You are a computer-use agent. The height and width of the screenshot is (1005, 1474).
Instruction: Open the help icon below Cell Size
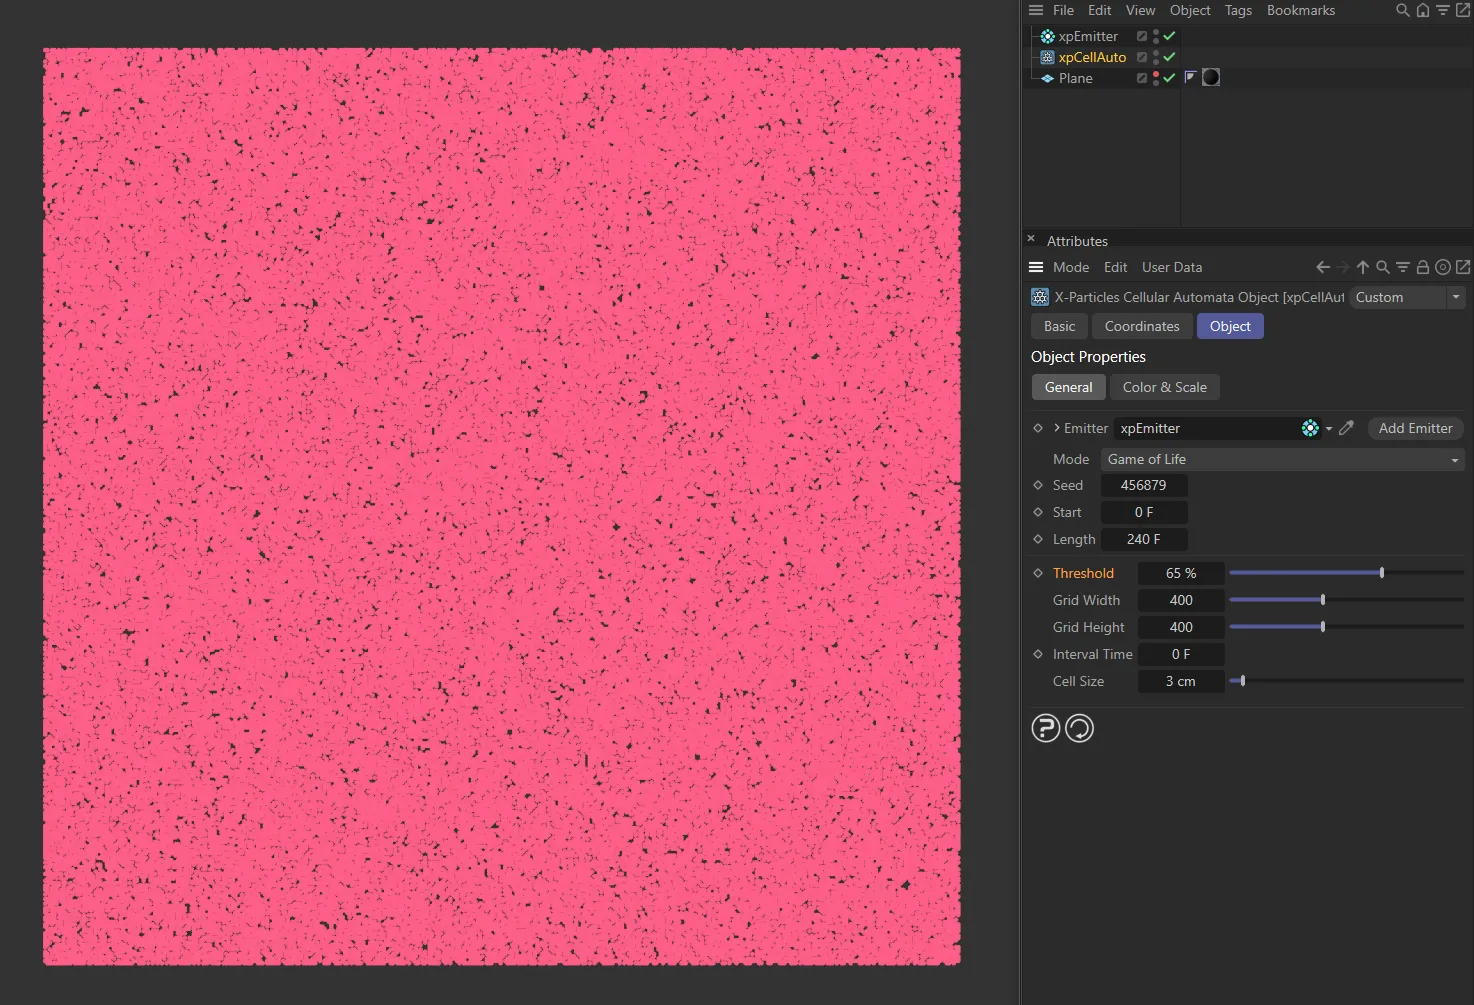tap(1045, 728)
